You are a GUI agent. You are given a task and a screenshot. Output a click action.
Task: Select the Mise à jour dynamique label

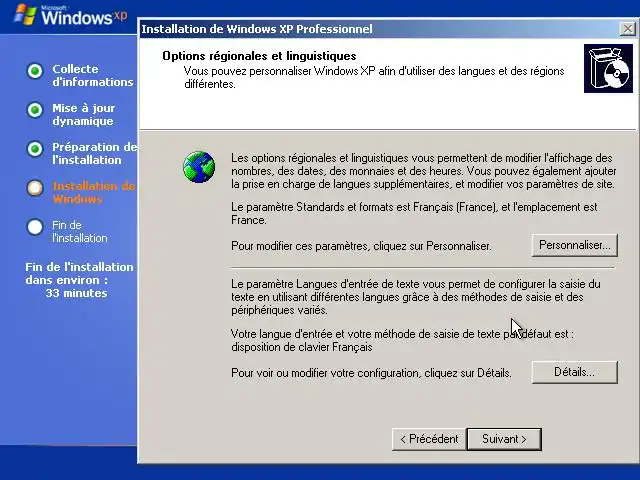[84, 115]
